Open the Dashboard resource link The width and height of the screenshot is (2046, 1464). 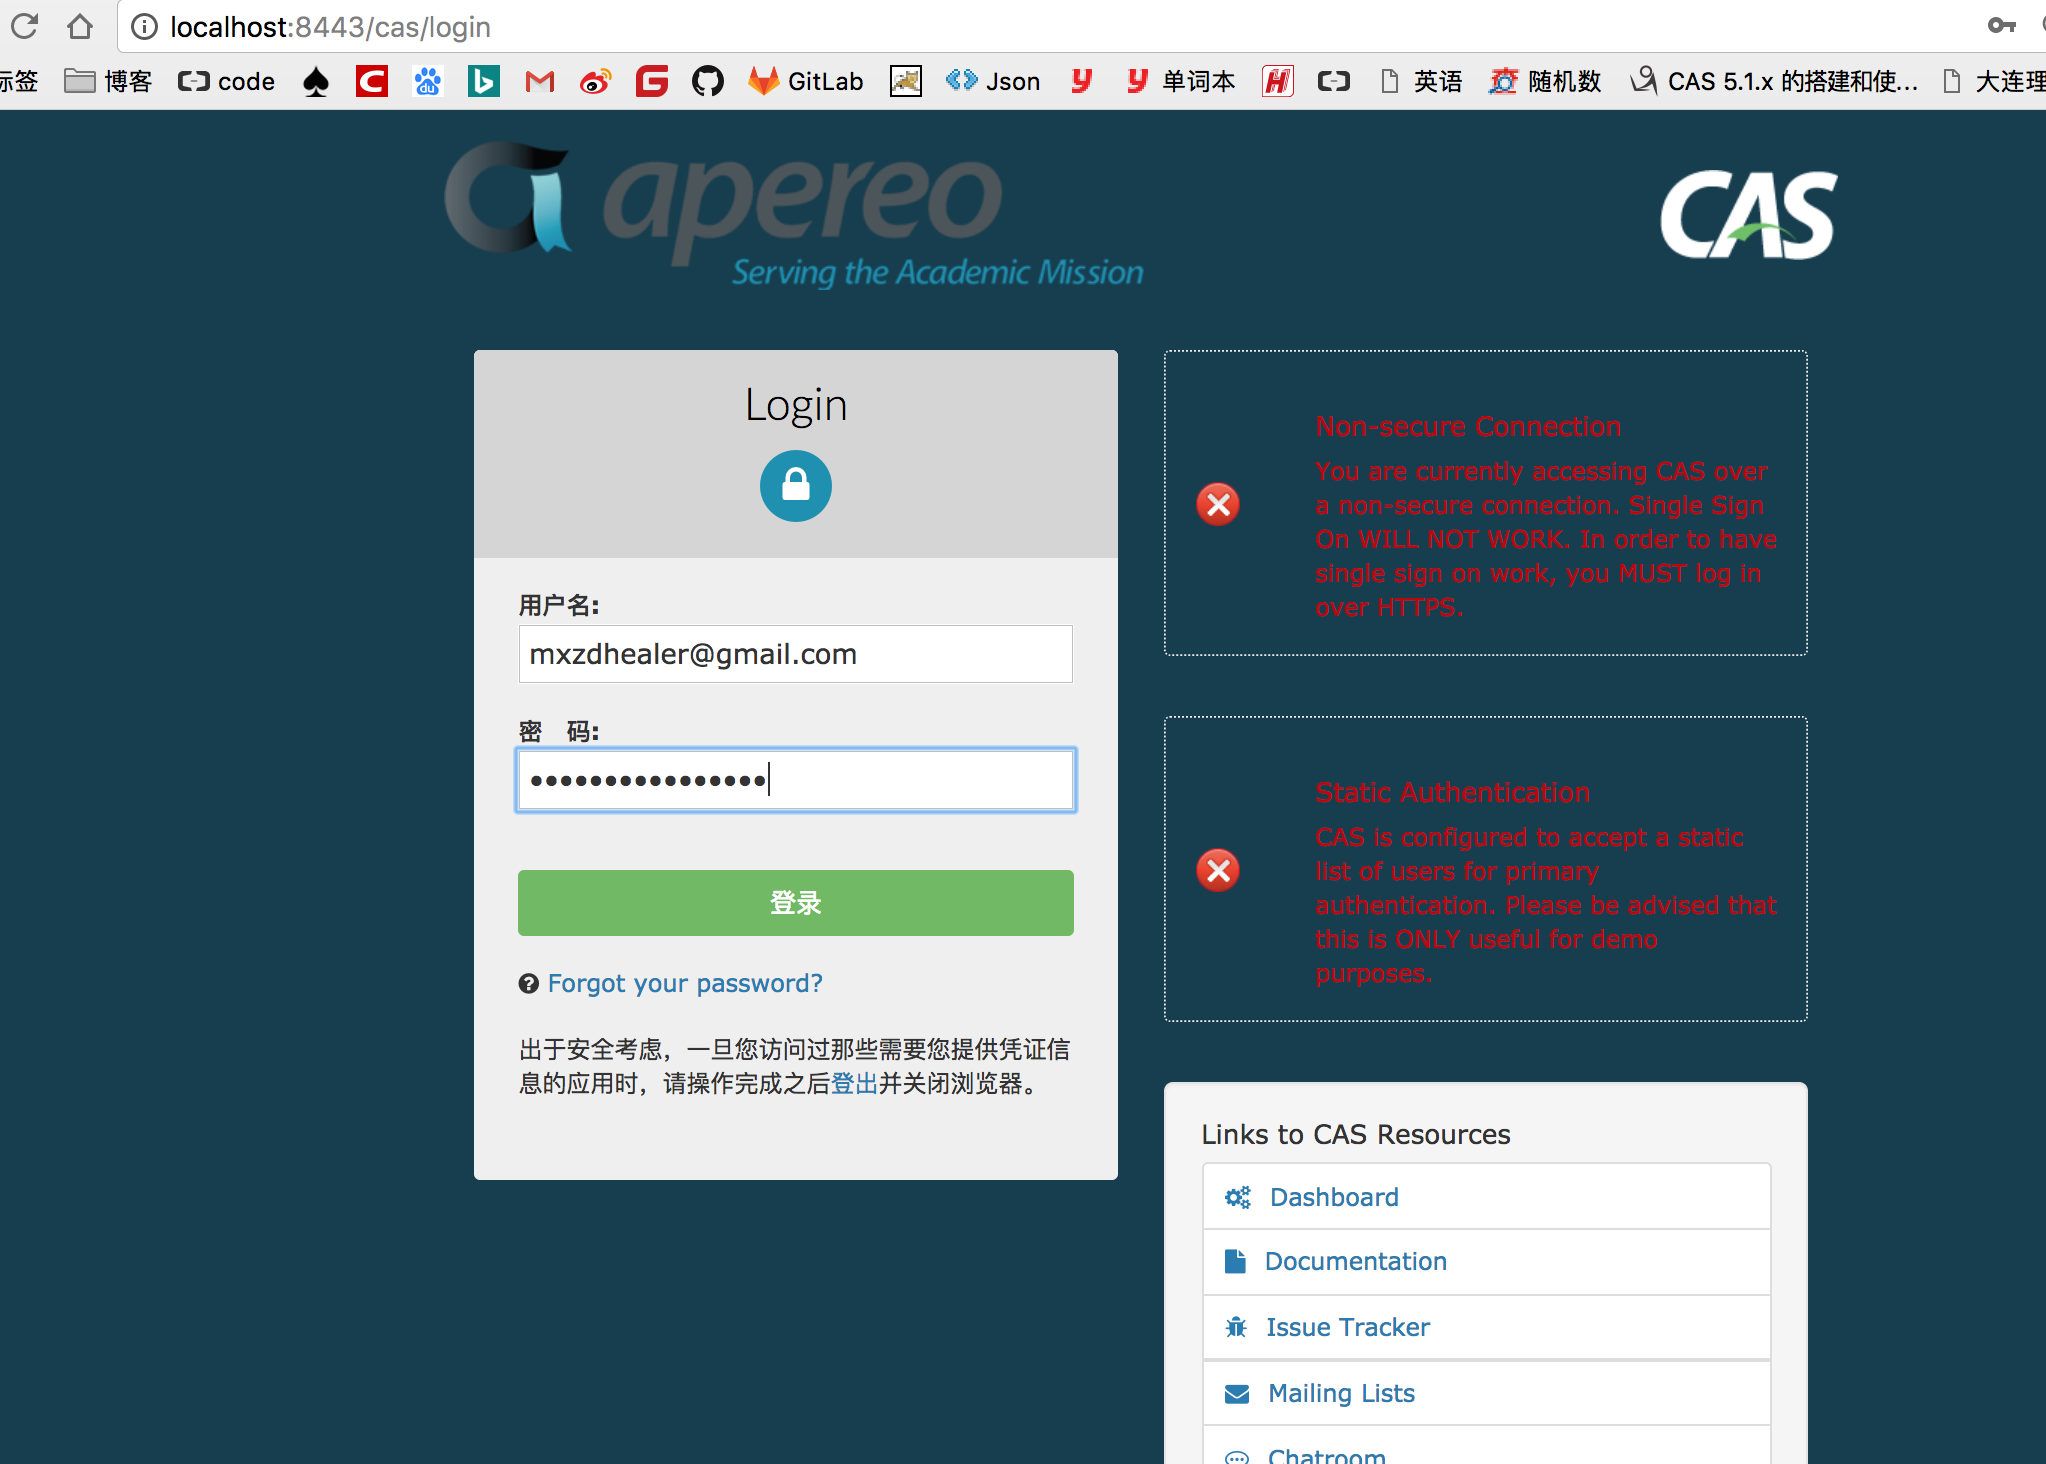click(1333, 1197)
